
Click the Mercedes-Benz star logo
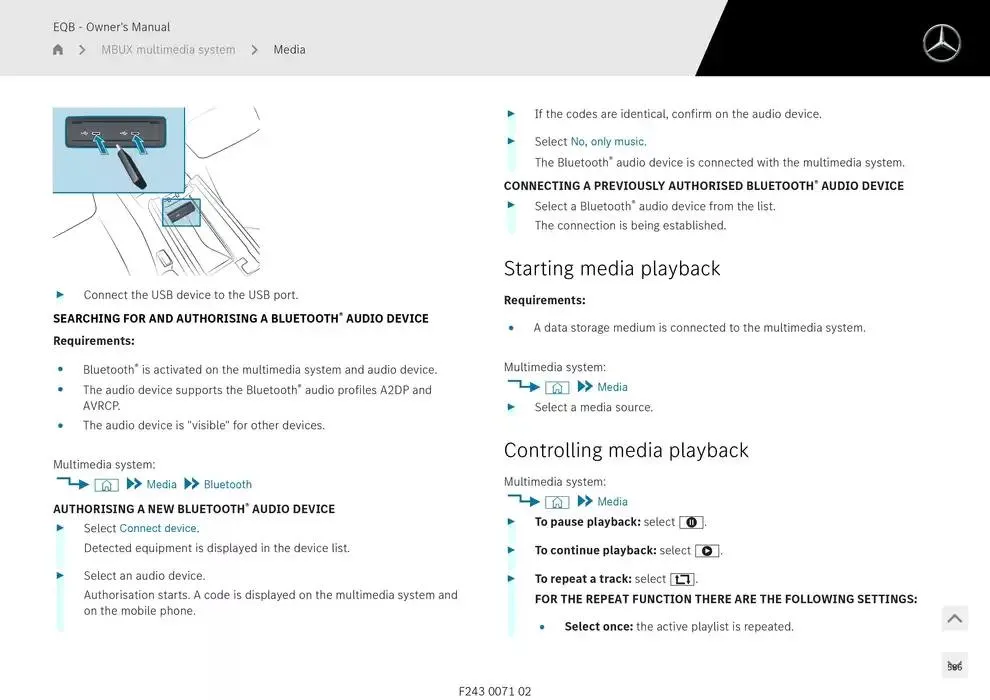[x=940, y=43]
